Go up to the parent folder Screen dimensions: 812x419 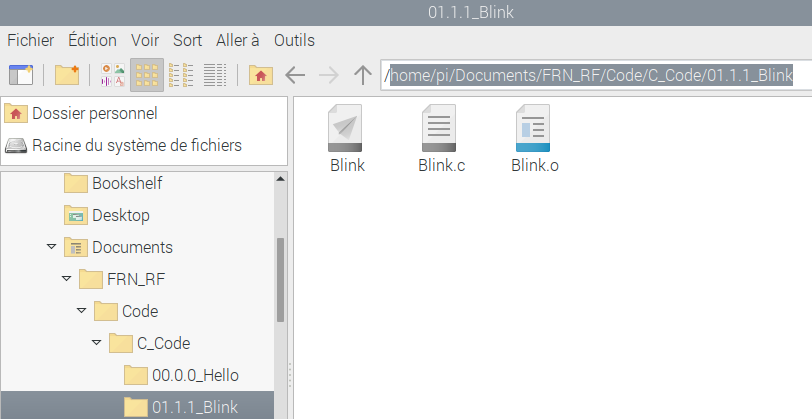click(363, 75)
